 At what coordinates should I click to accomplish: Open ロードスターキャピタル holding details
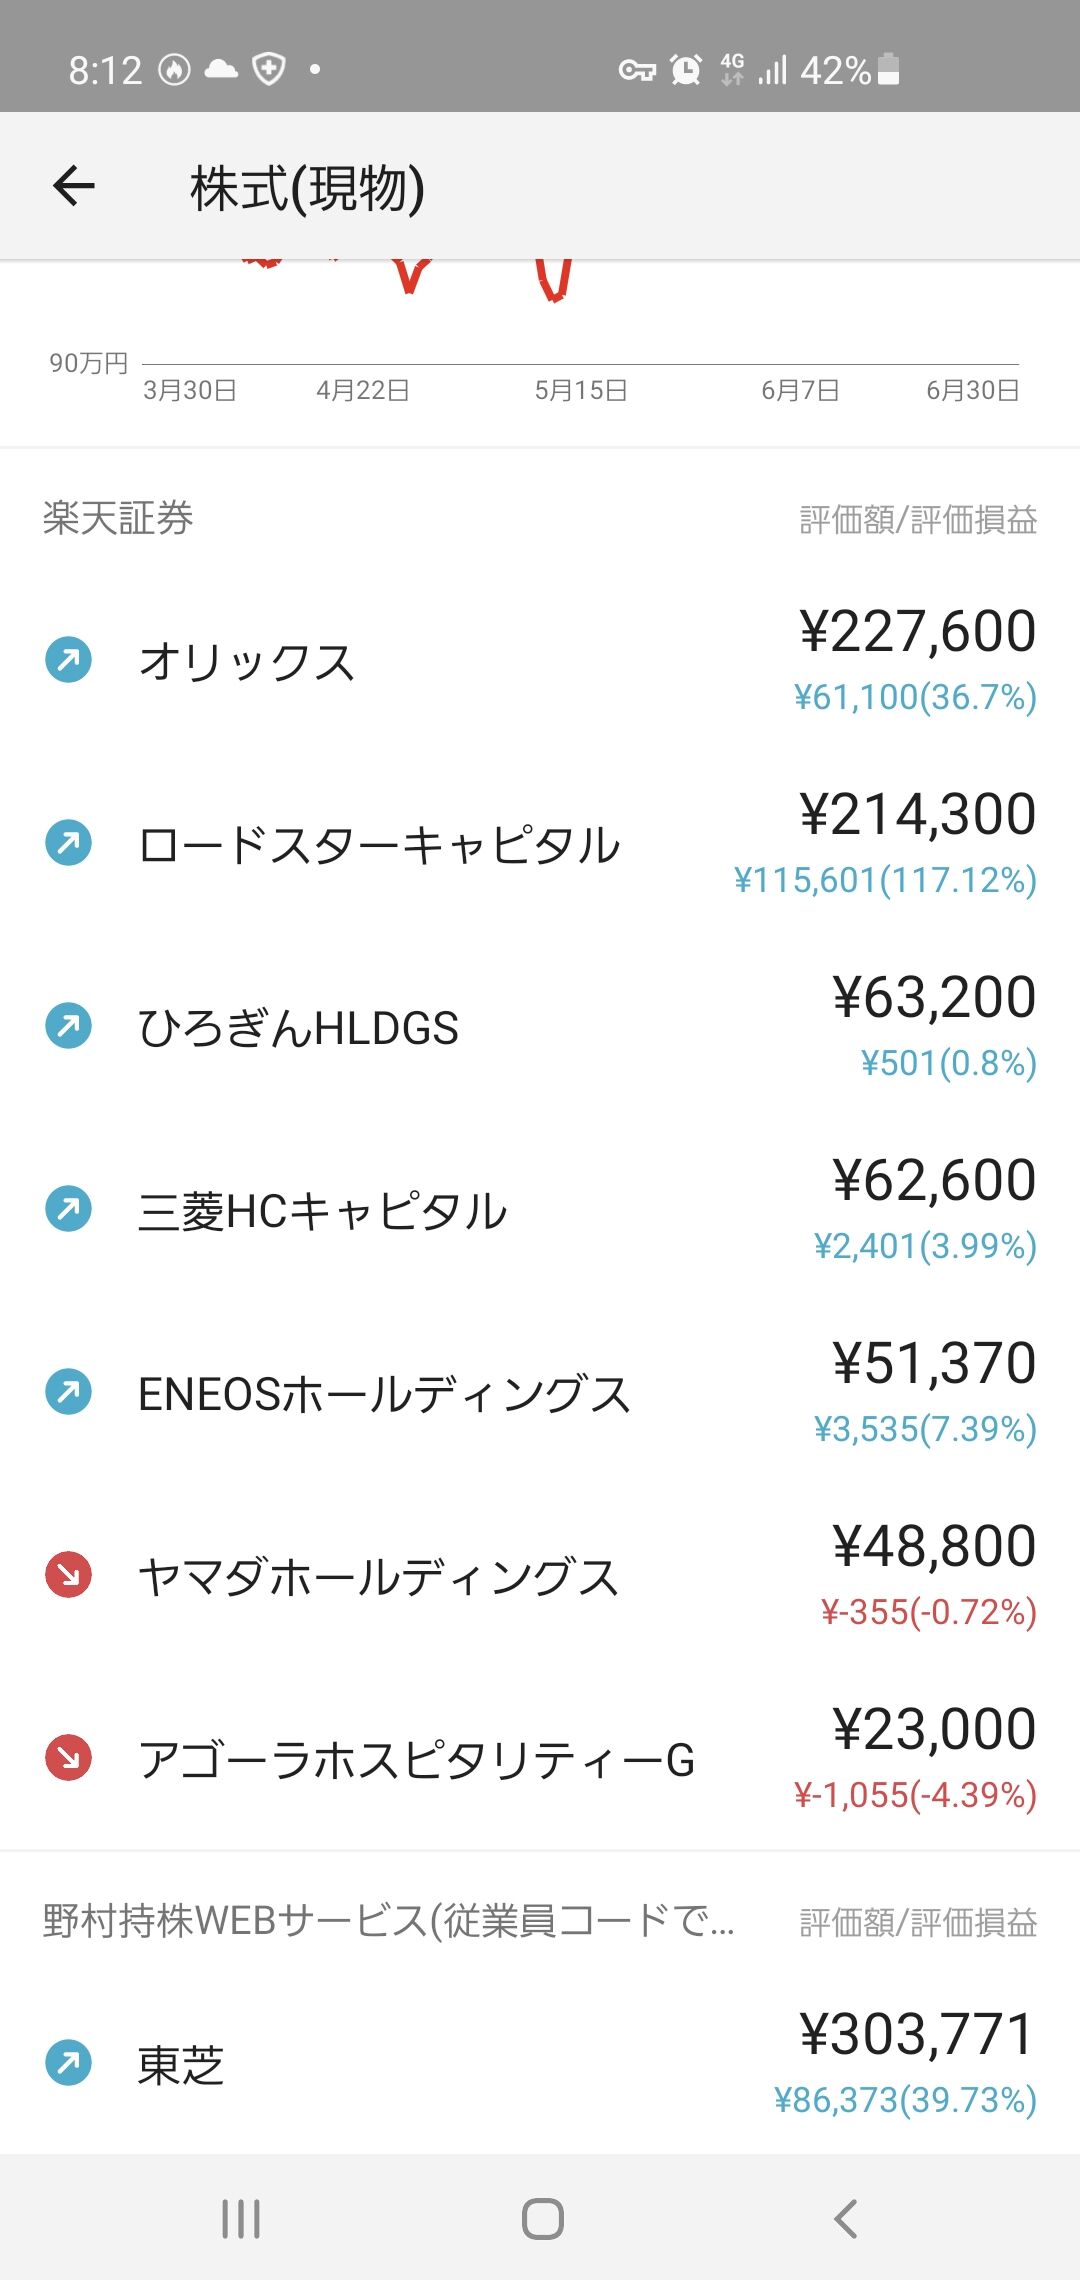coord(379,846)
